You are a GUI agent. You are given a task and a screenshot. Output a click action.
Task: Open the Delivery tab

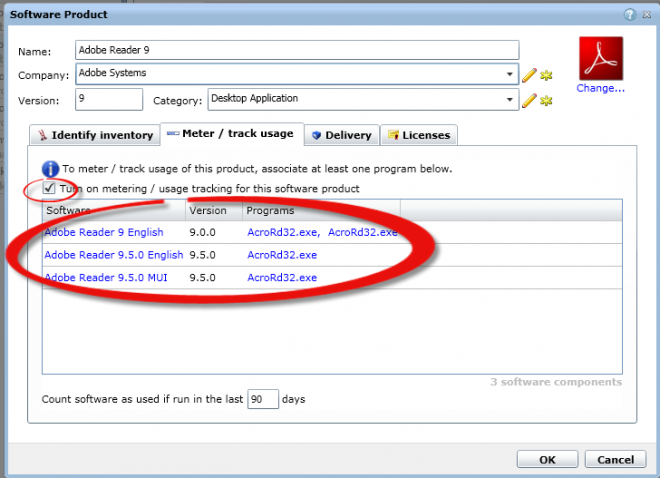pyautogui.click(x=342, y=135)
